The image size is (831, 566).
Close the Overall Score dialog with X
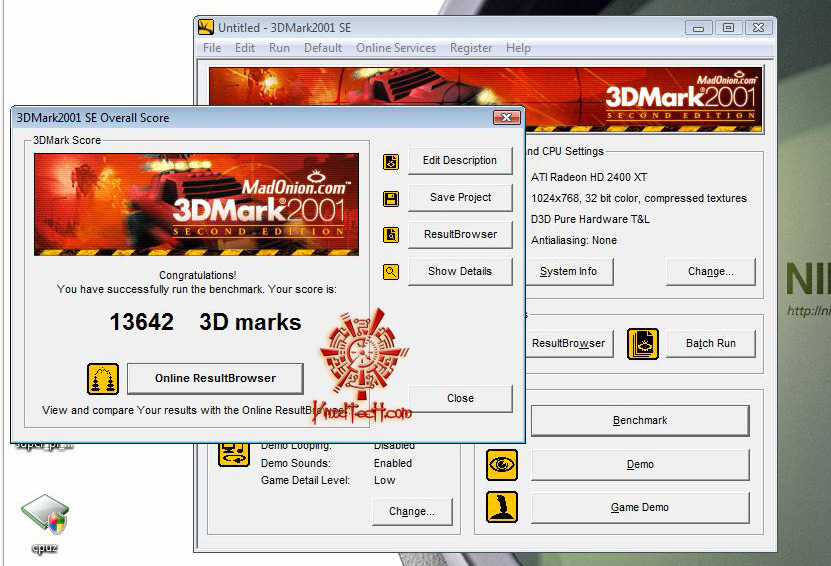click(x=506, y=117)
